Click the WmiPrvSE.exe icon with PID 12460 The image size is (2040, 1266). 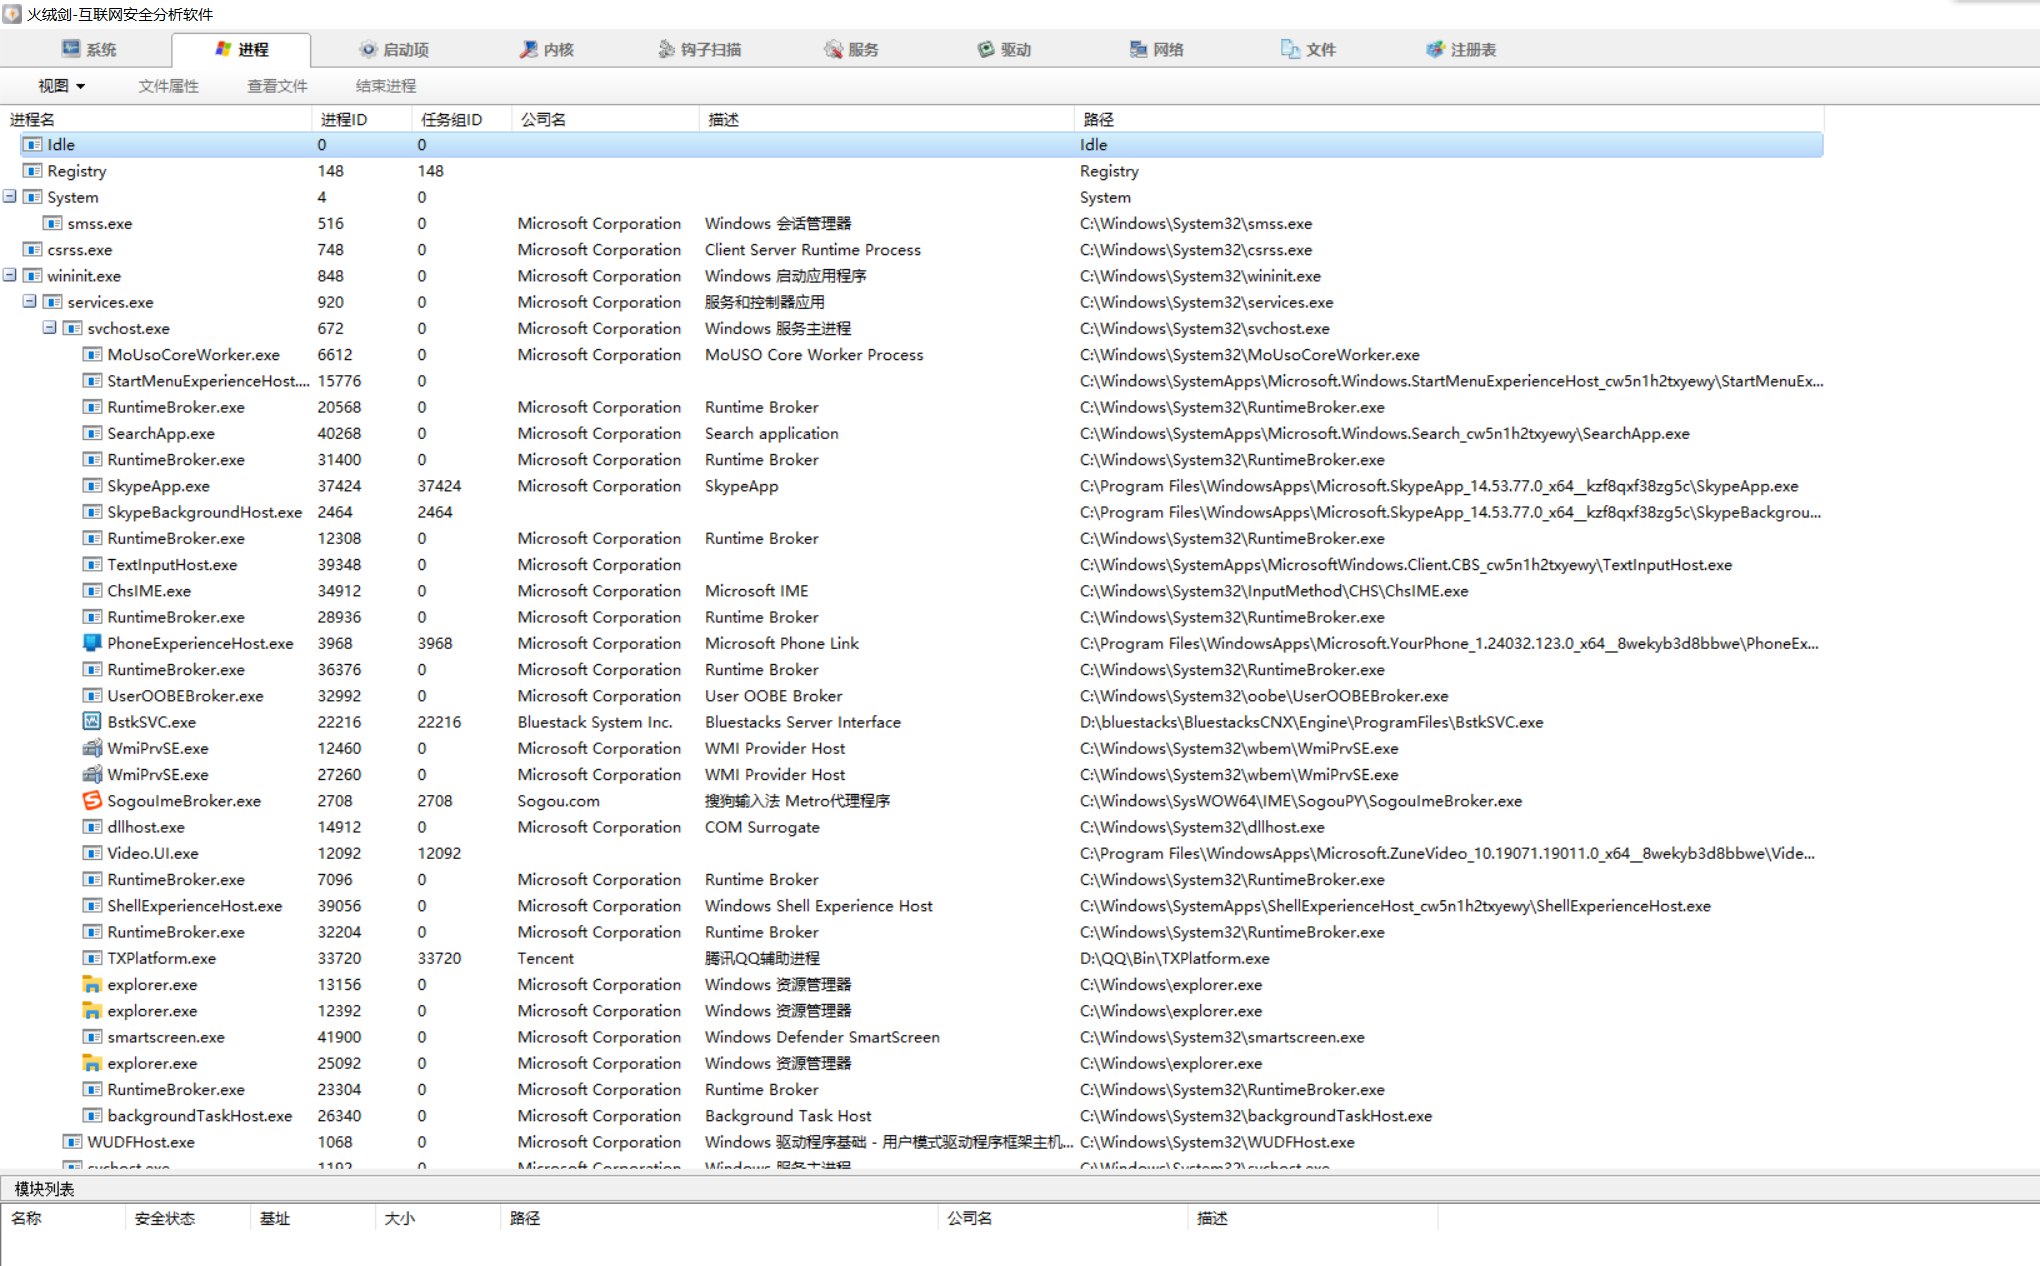(x=92, y=748)
